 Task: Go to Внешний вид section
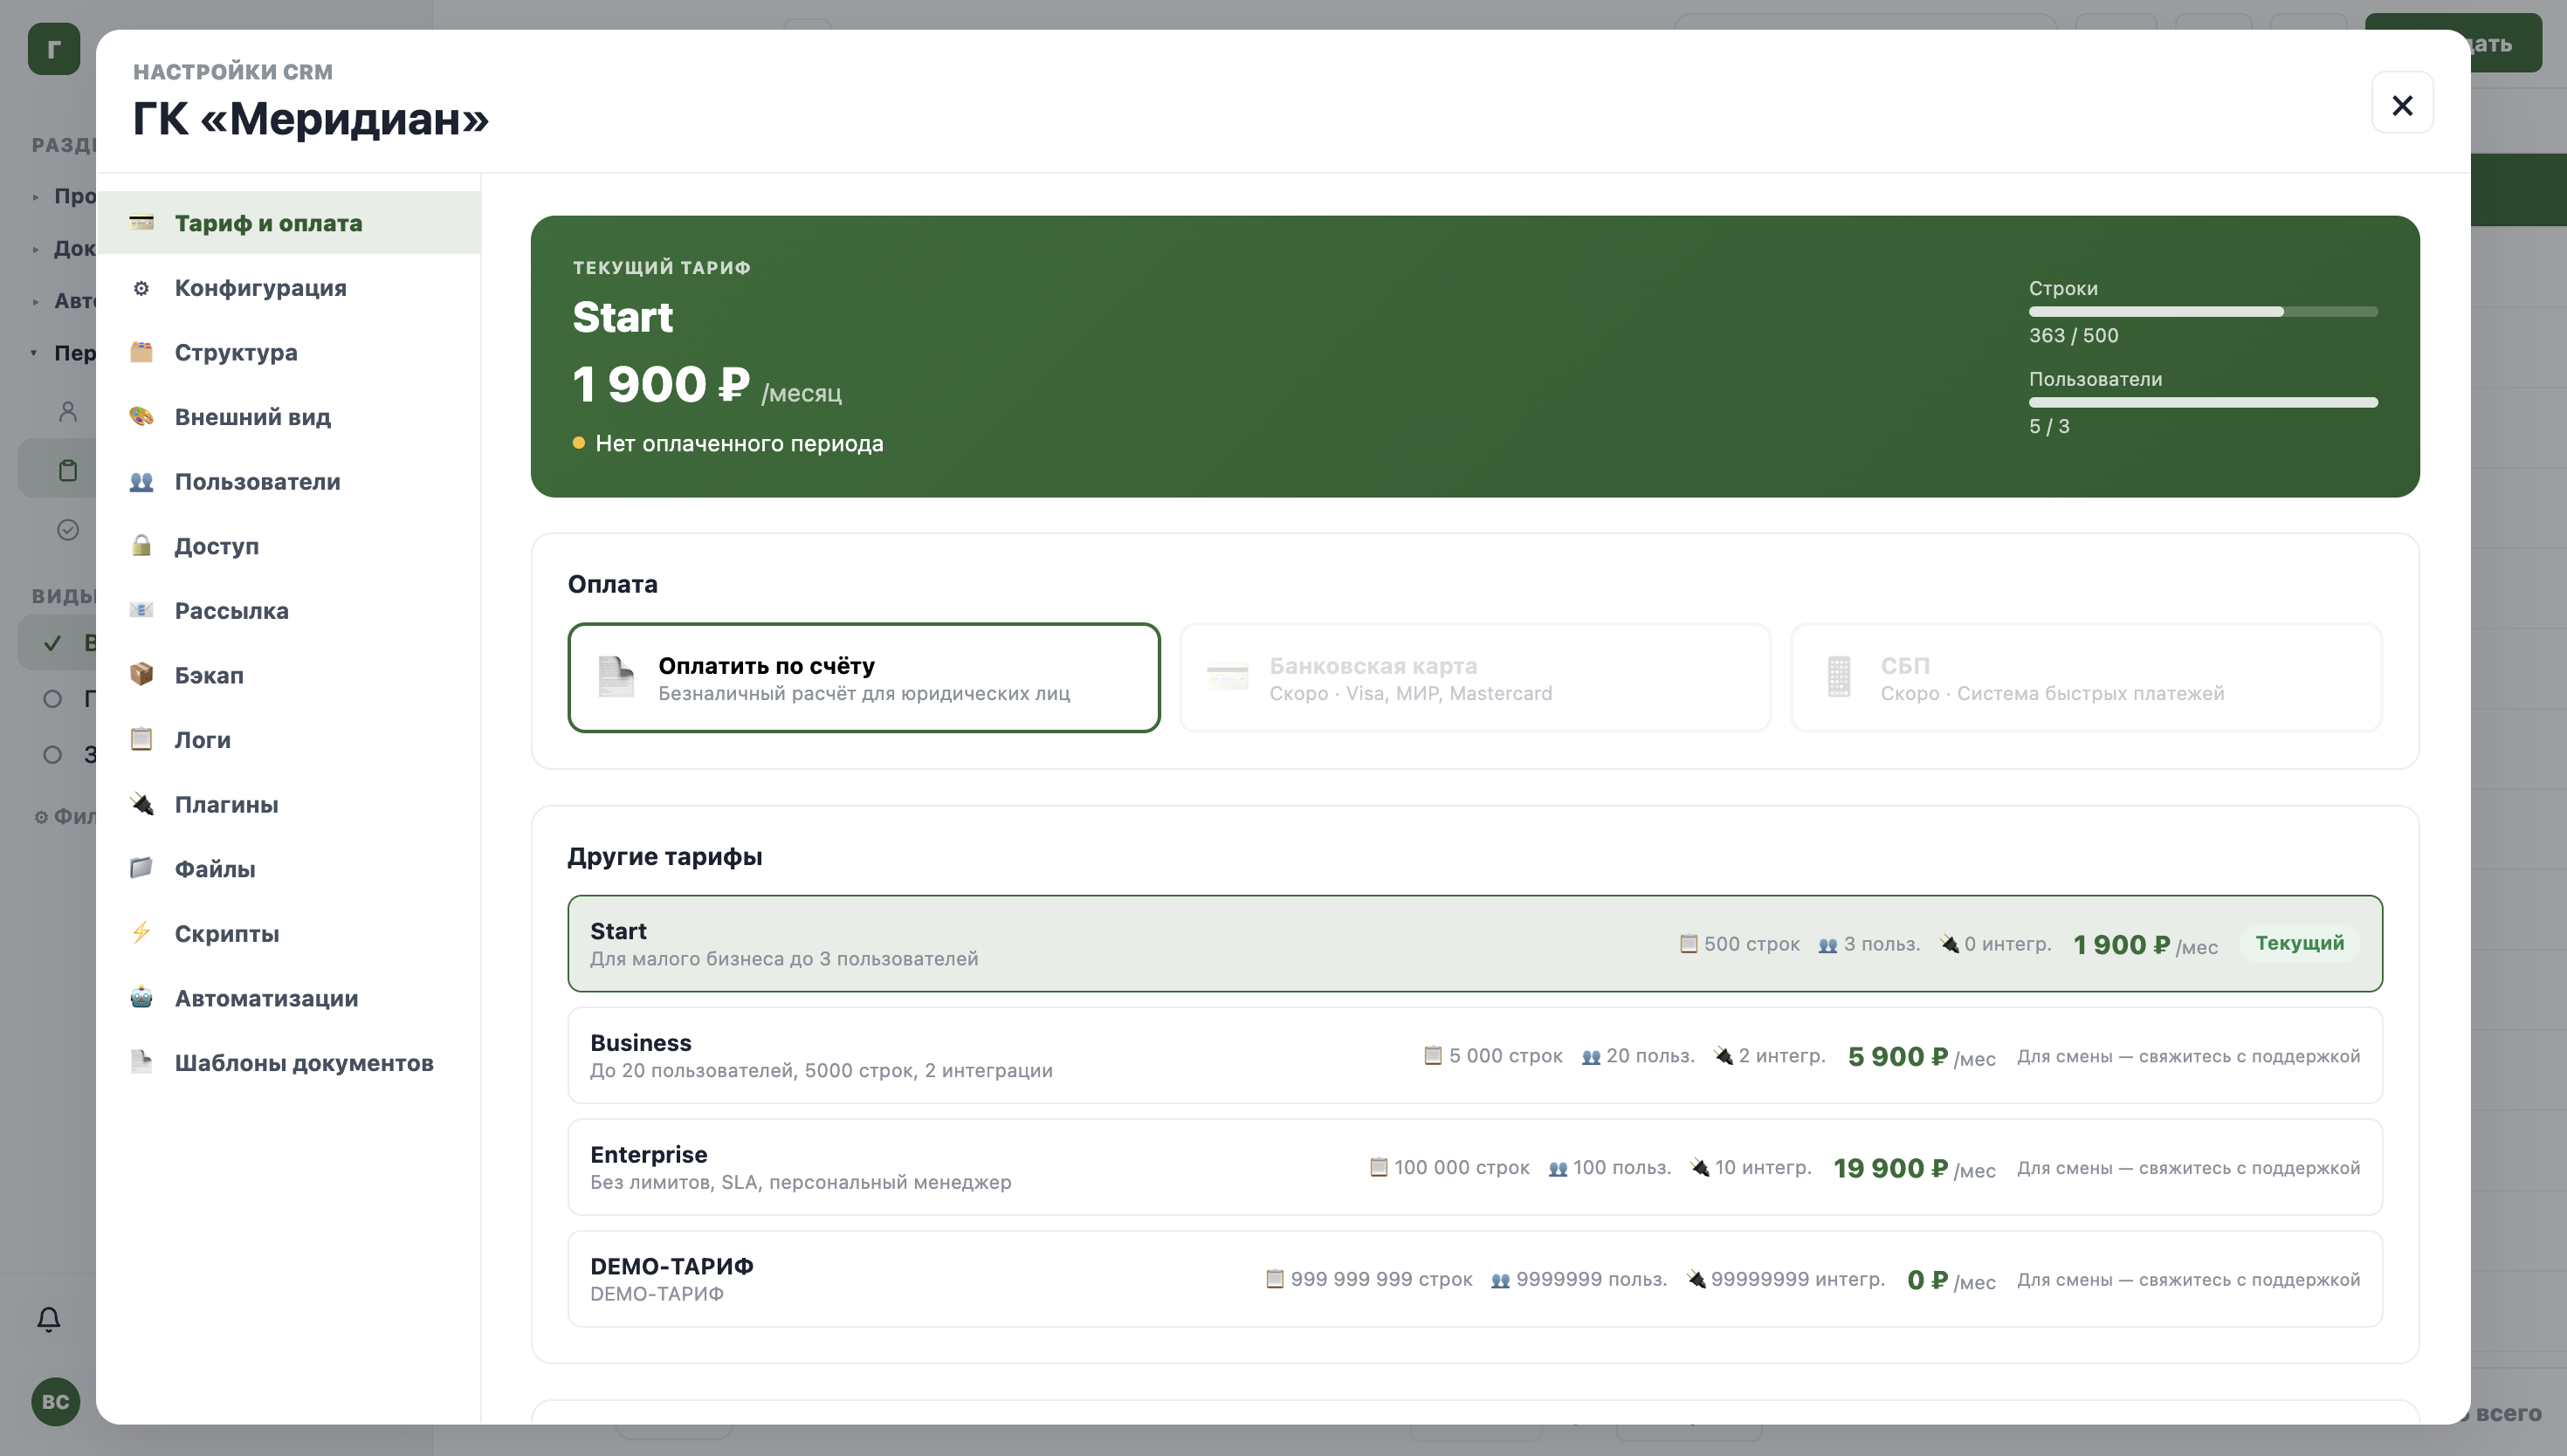[x=289, y=417]
